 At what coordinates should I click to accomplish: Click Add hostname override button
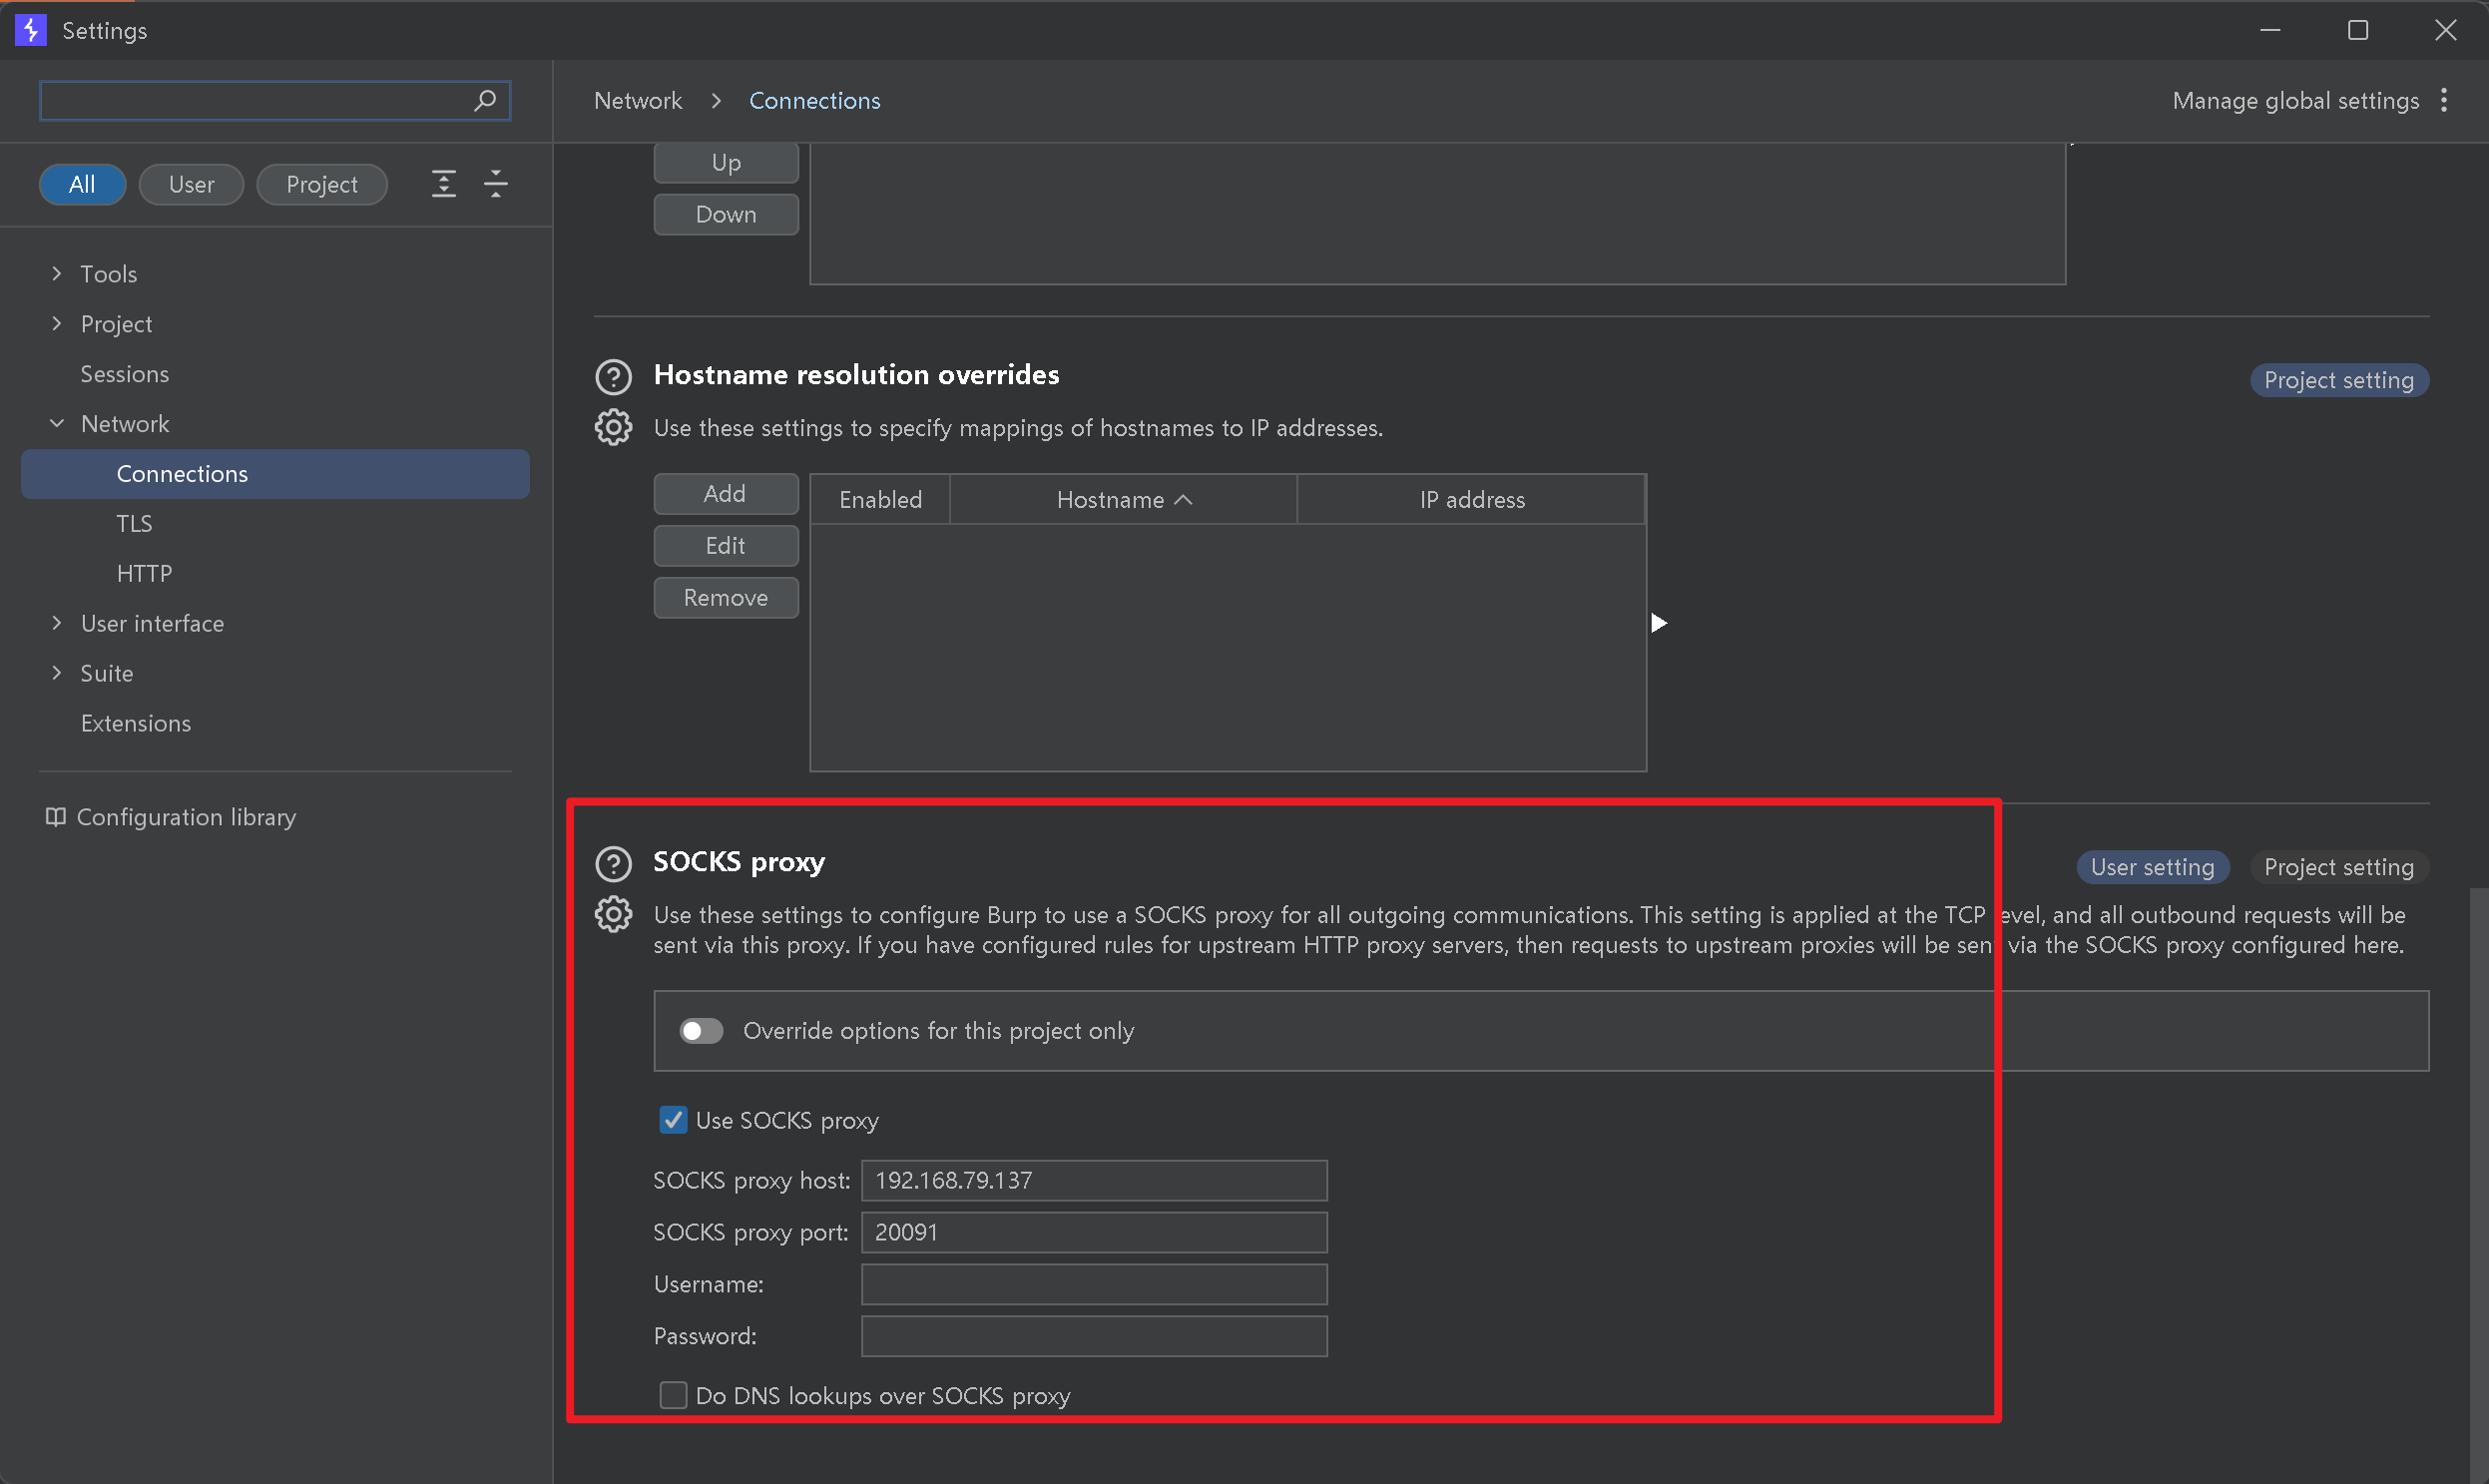pos(725,494)
